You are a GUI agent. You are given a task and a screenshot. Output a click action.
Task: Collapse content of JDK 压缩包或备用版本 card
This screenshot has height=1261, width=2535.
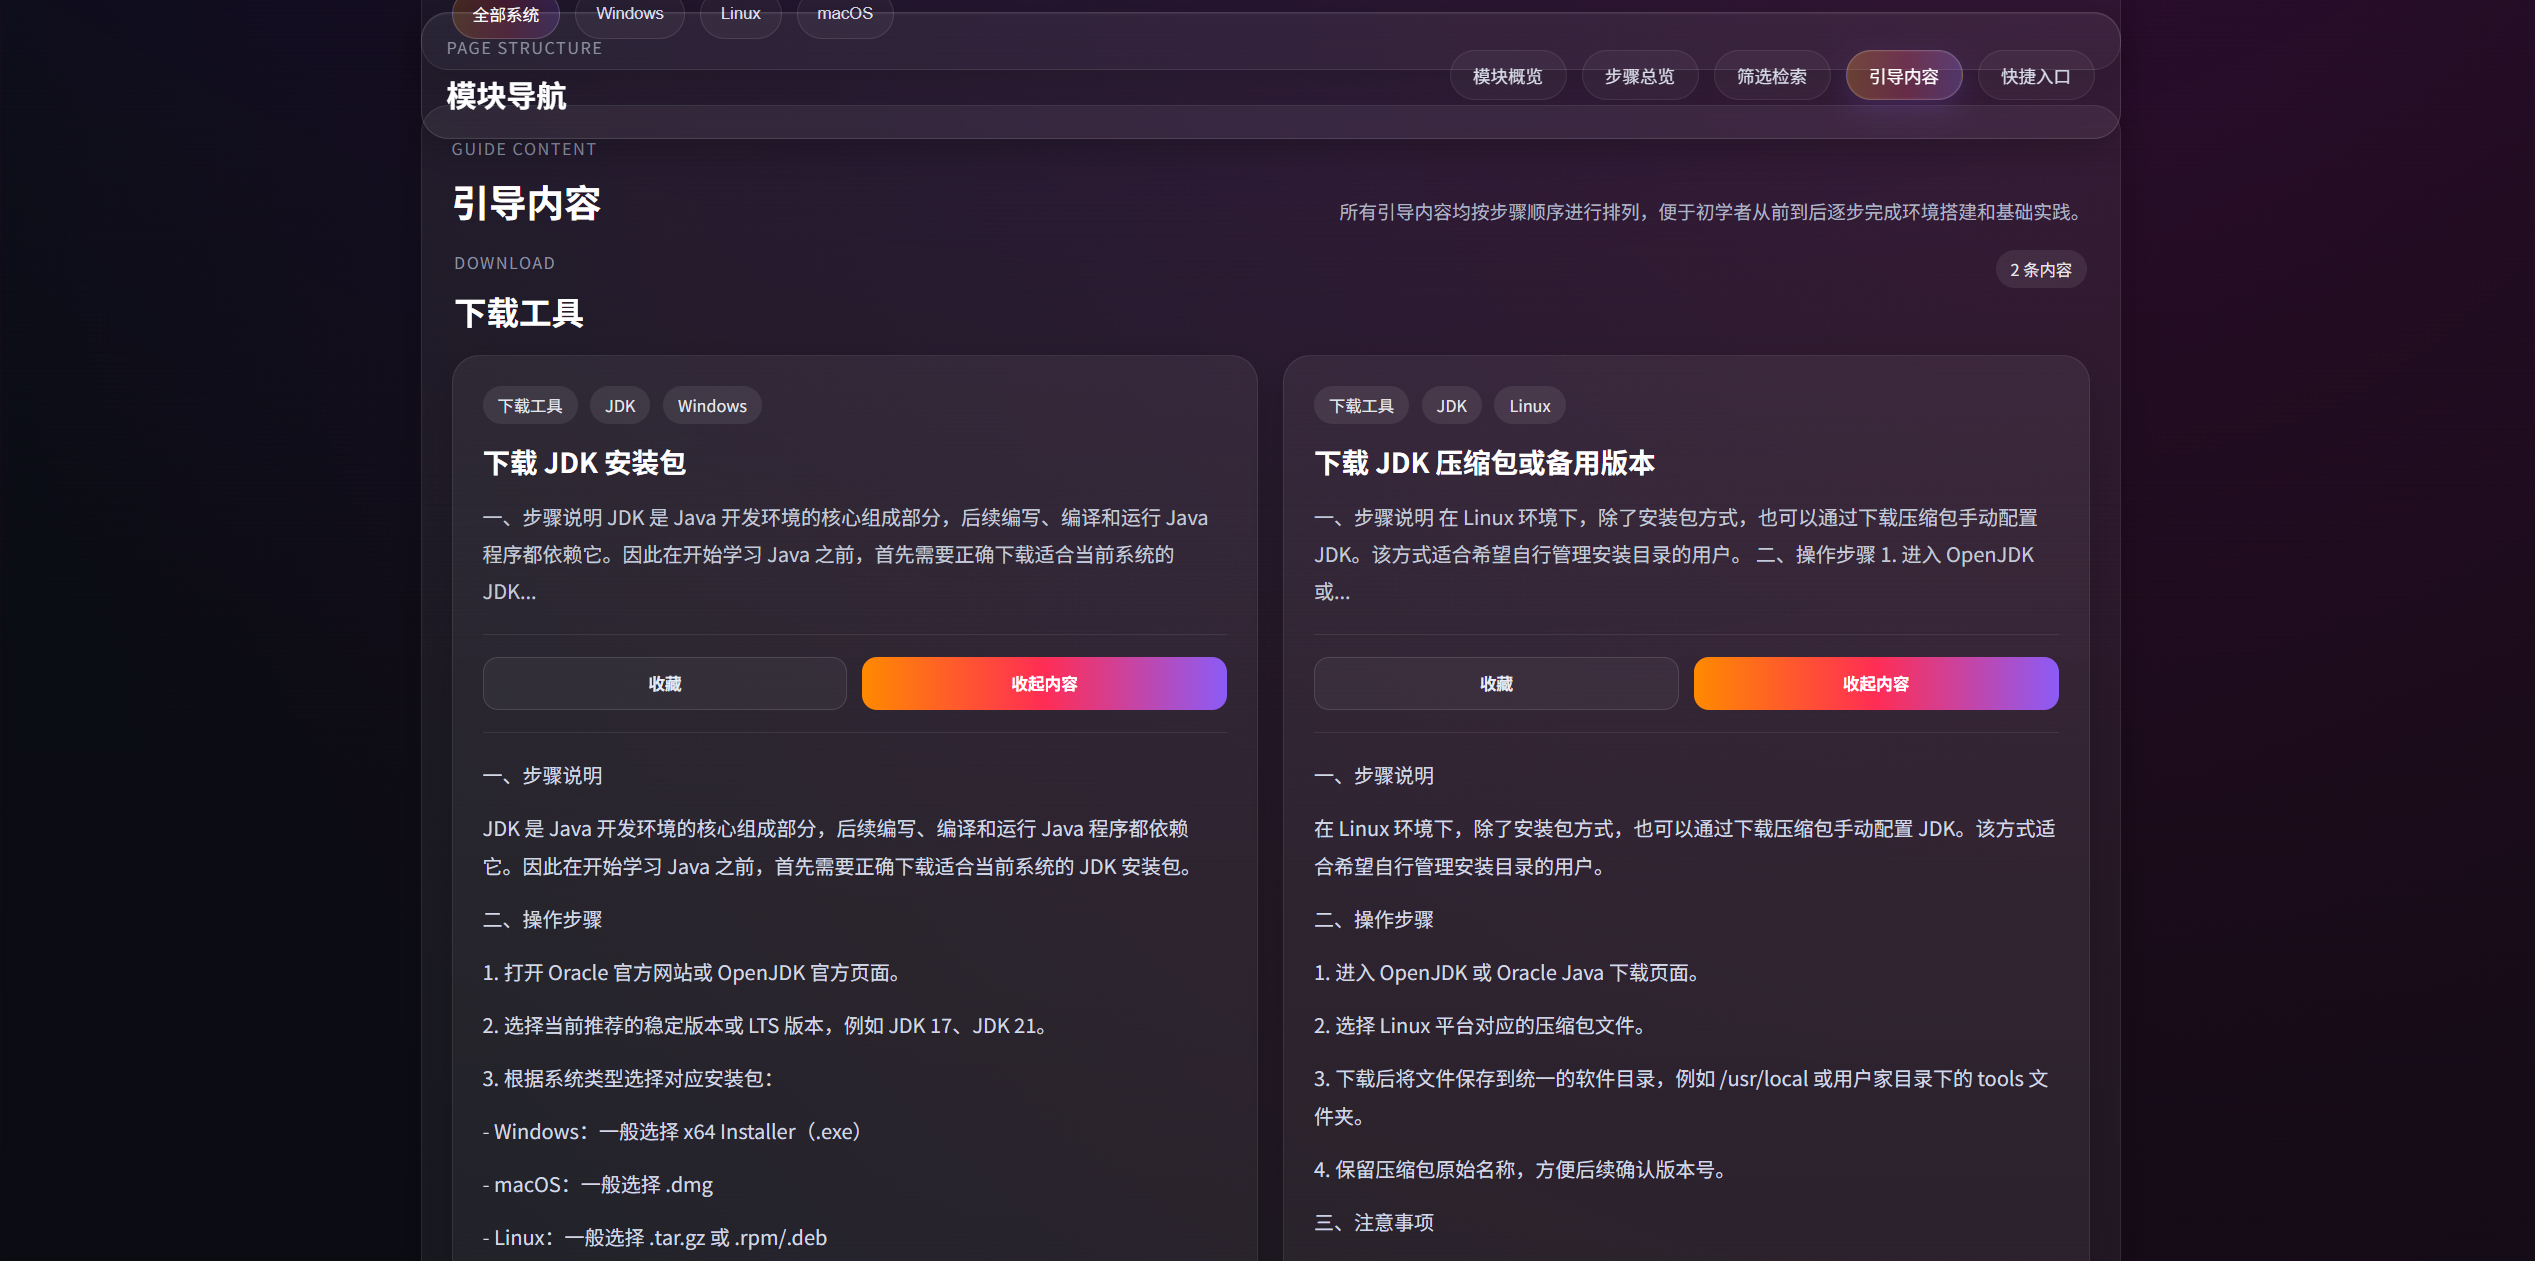[1876, 684]
